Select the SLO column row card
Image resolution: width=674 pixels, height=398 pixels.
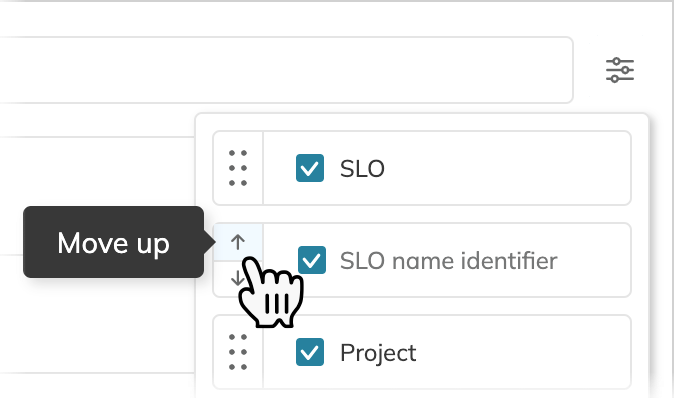pyautogui.click(x=422, y=168)
